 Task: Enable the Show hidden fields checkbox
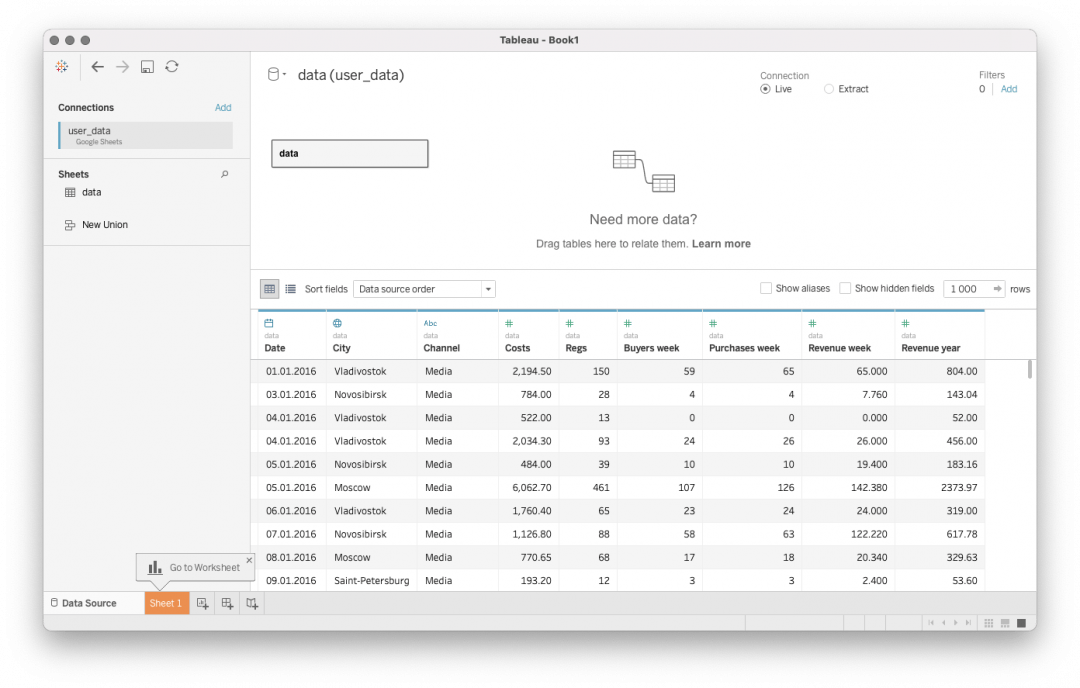click(x=845, y=288)
